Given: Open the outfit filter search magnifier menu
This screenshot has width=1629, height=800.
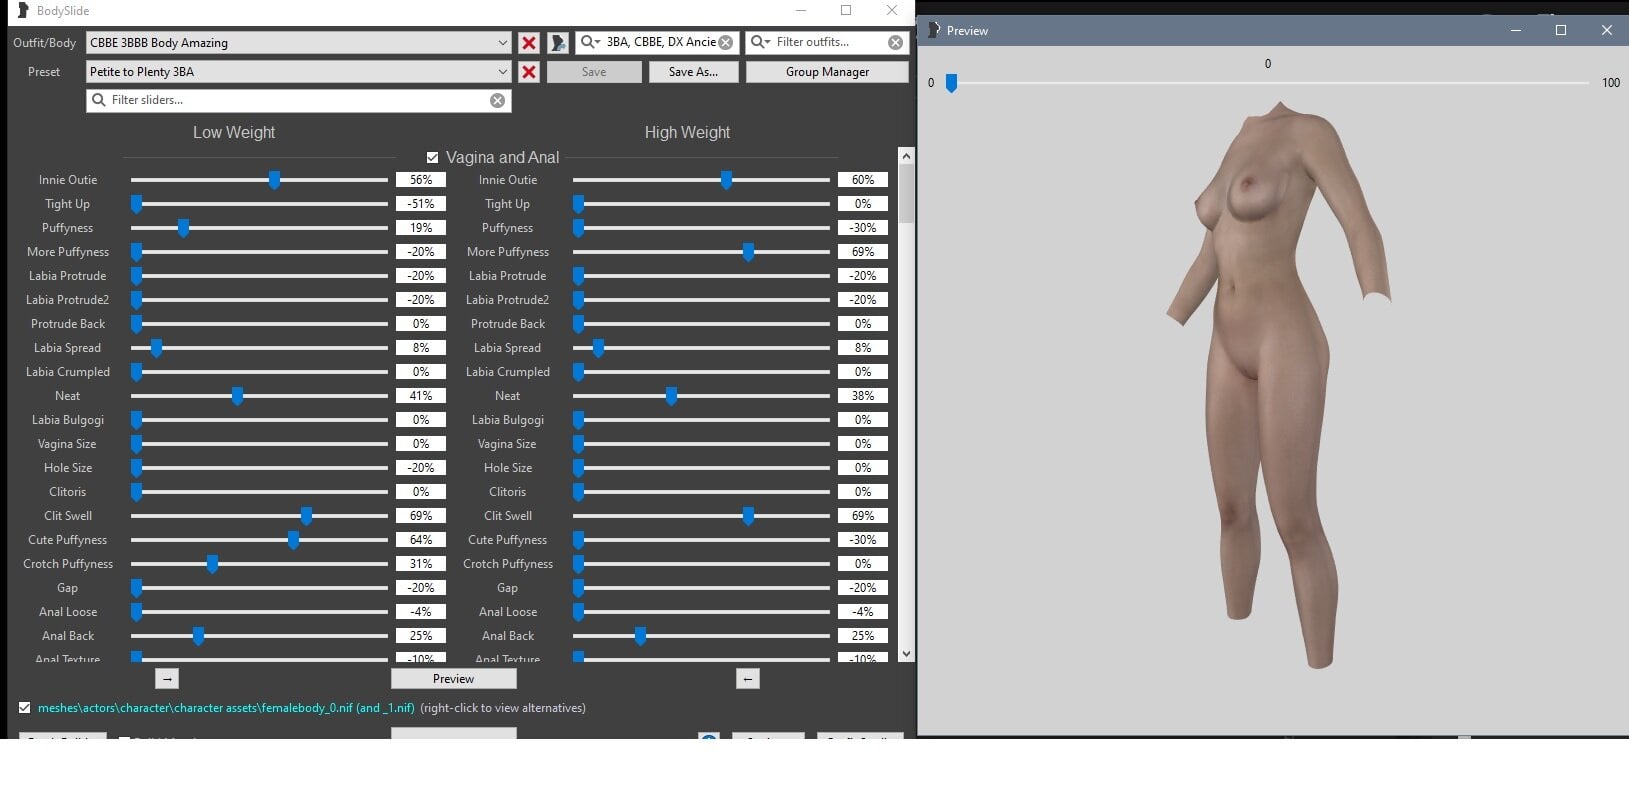Looking at the screenshot, I should click(760, 42).
